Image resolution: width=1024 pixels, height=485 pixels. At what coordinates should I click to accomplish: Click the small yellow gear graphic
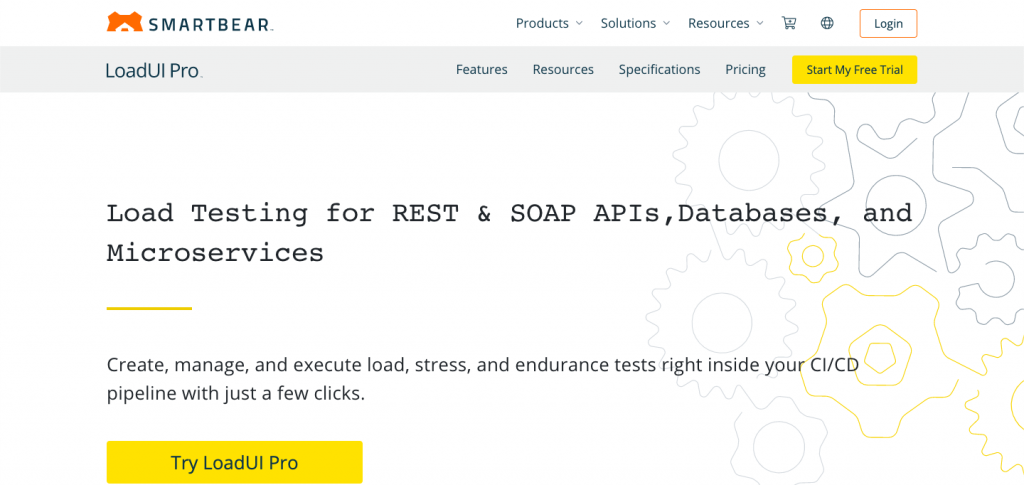(812, 257)
